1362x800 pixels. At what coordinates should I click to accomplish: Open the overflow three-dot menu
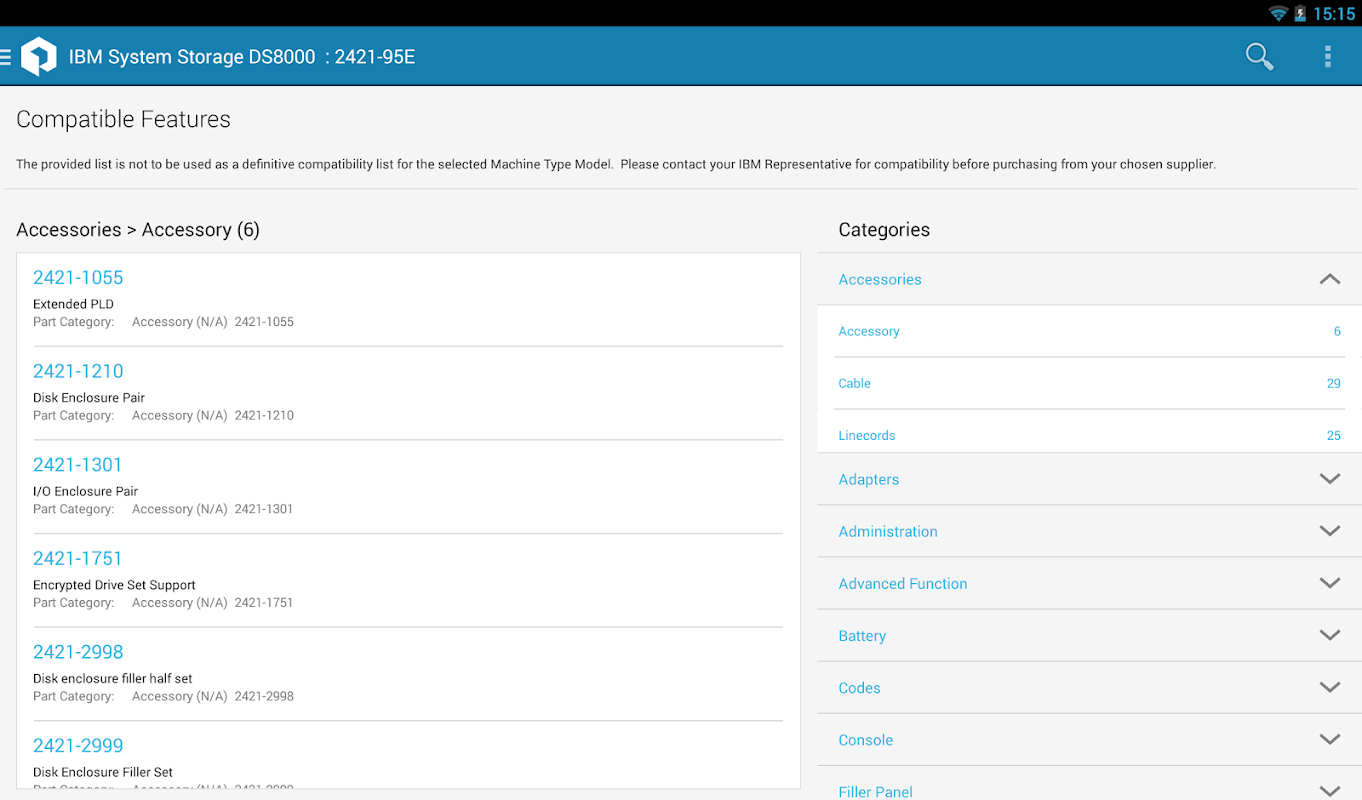click(x=1327, y=56)
